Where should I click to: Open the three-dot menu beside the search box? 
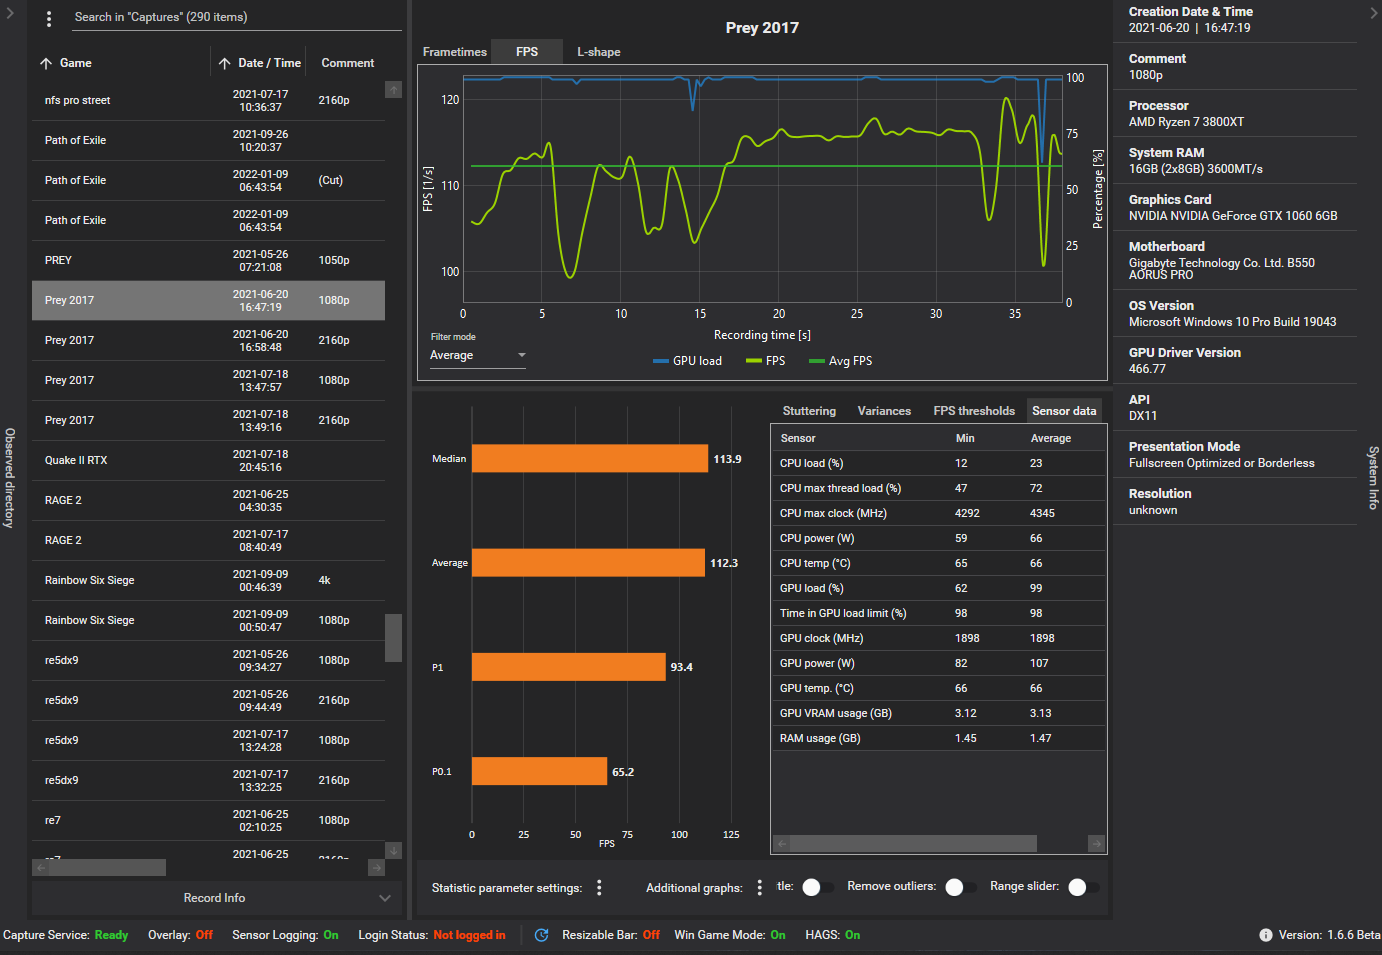coord(49,18)
